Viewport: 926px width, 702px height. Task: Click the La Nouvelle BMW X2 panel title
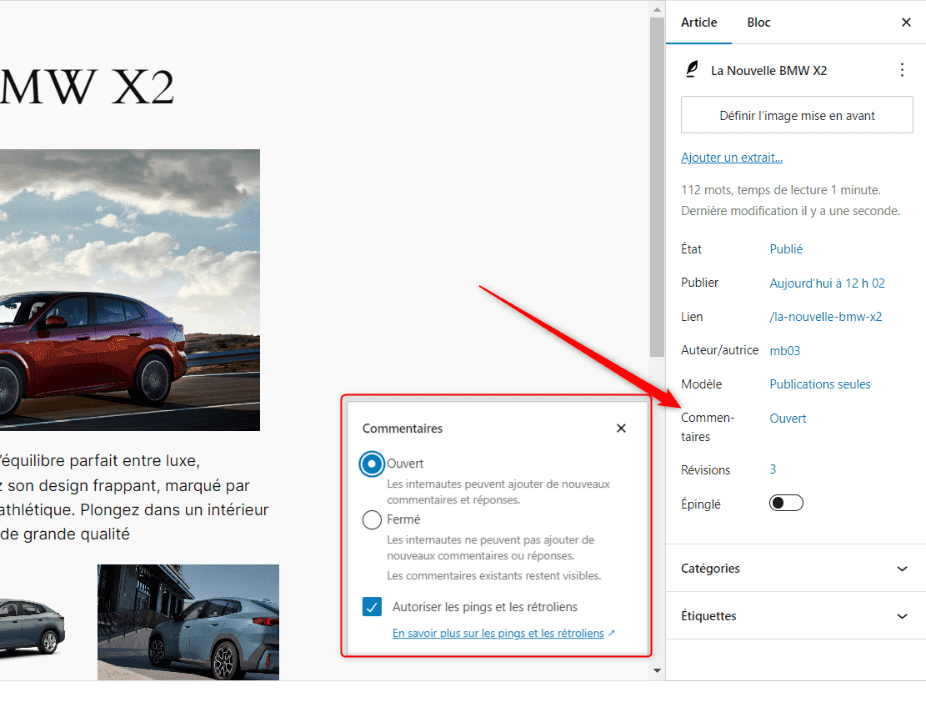pyautogui.click(x=768, y=71)
